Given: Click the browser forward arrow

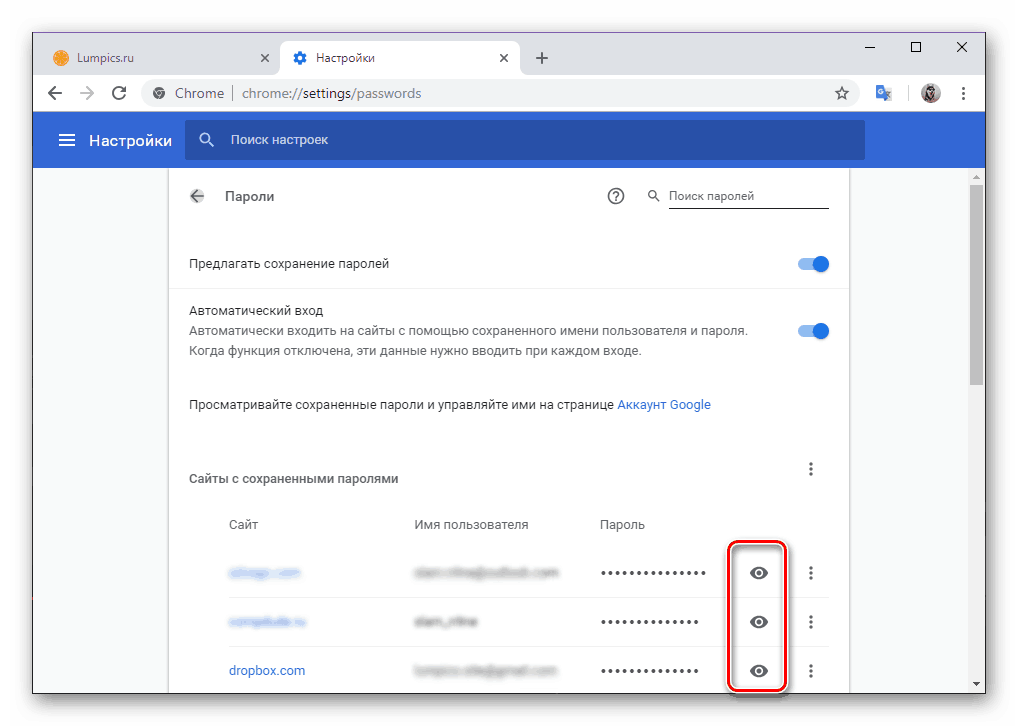Looking at the screenshot, I should pyautogui.click(x=87, y=94).
